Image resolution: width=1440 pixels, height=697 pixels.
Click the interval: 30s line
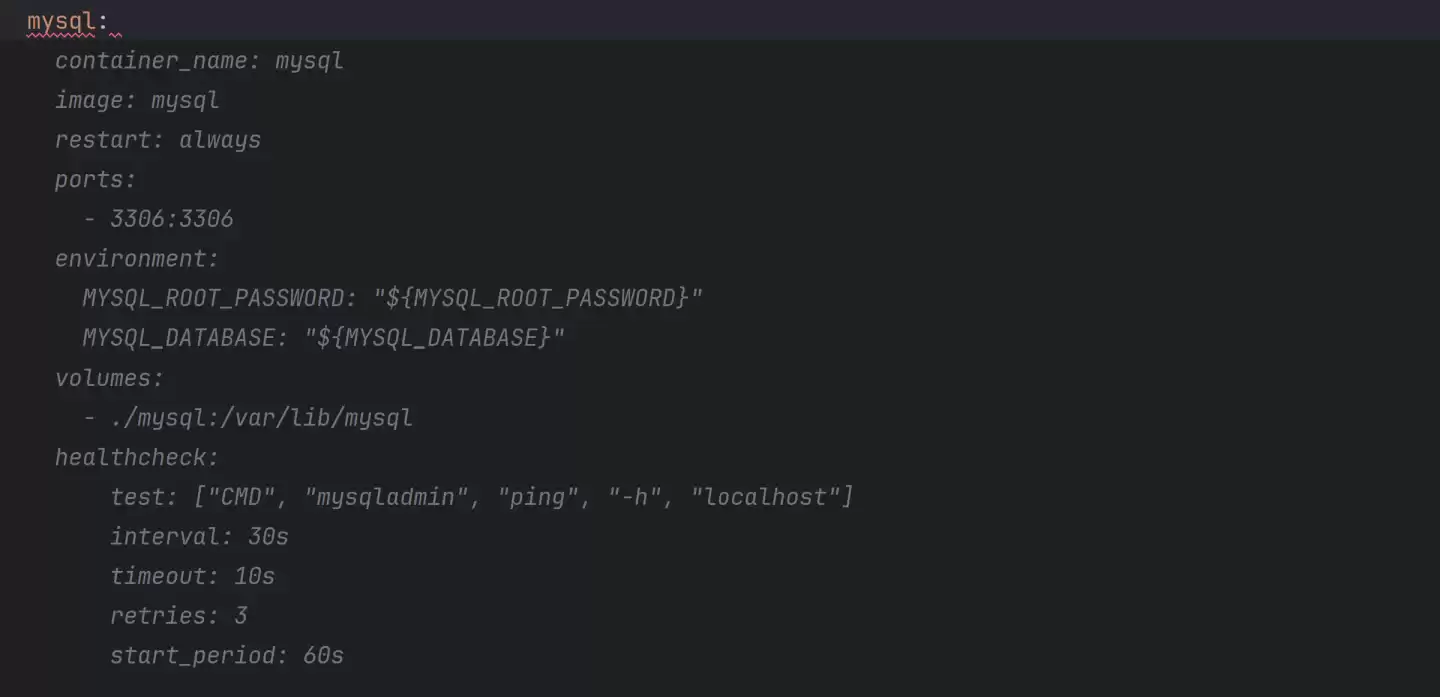[x=199, y=537]
